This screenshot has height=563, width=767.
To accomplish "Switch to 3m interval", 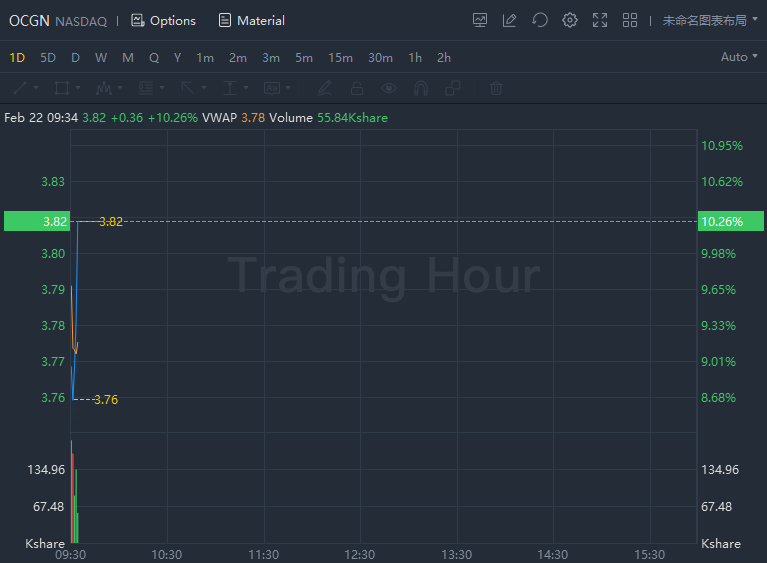I will tap(271, 58).
